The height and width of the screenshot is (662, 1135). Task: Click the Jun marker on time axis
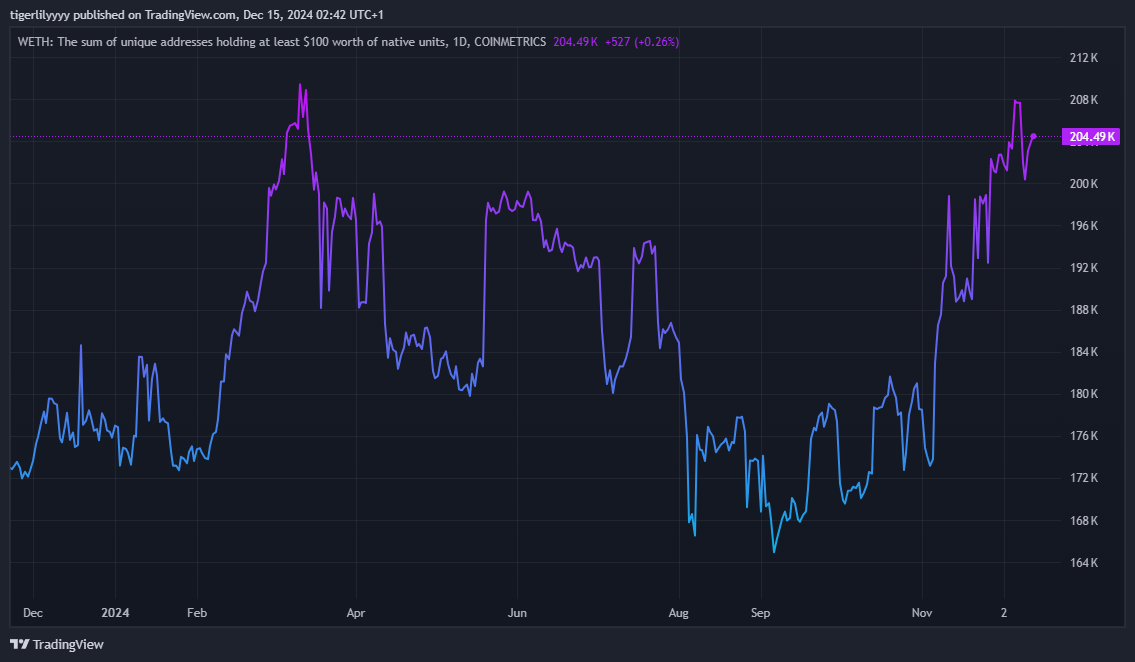[x=517, y=611]
